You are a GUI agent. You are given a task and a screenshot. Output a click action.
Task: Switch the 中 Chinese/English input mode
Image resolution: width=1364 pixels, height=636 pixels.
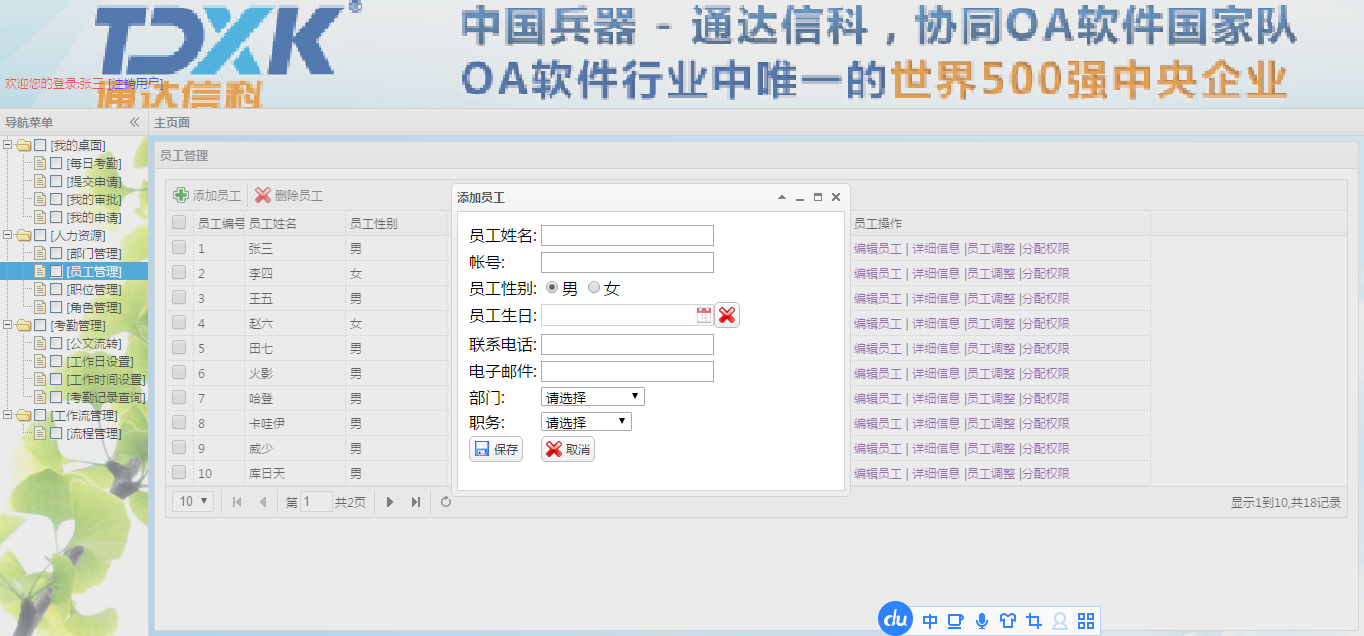click(x=930, y=621)
